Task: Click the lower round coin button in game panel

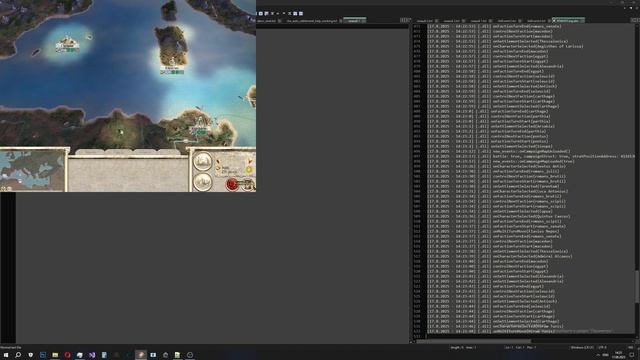Action: [x=202, y=182]
